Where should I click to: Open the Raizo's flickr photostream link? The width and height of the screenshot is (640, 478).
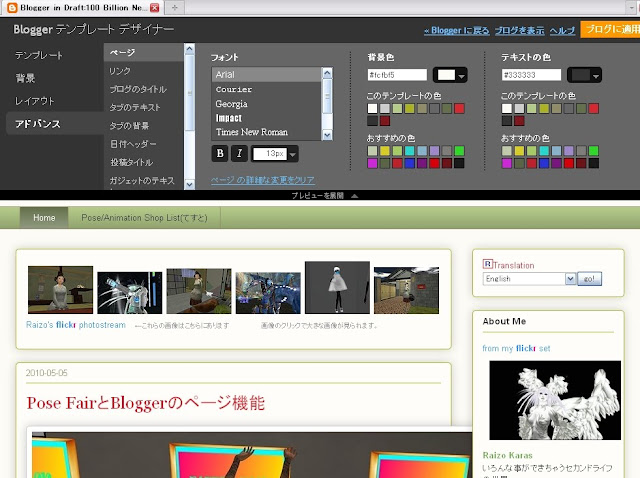(76, 325)
